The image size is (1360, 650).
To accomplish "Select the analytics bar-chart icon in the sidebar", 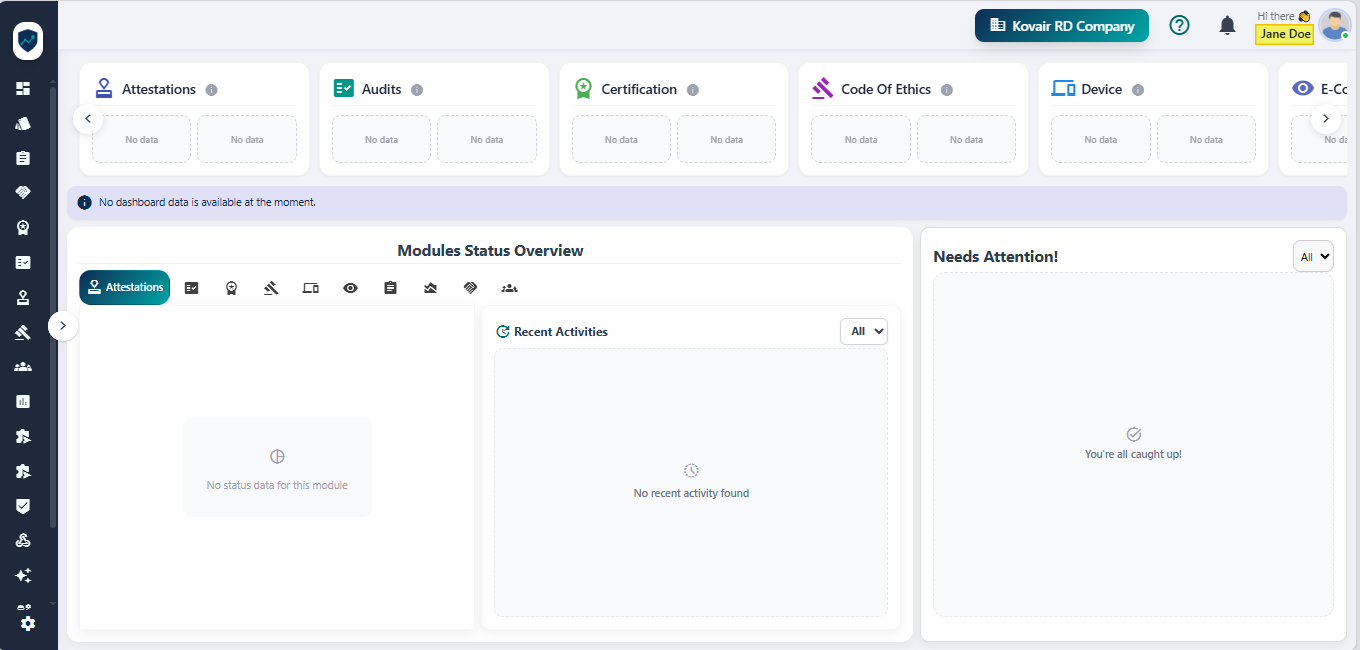I will tap(22, 401).
